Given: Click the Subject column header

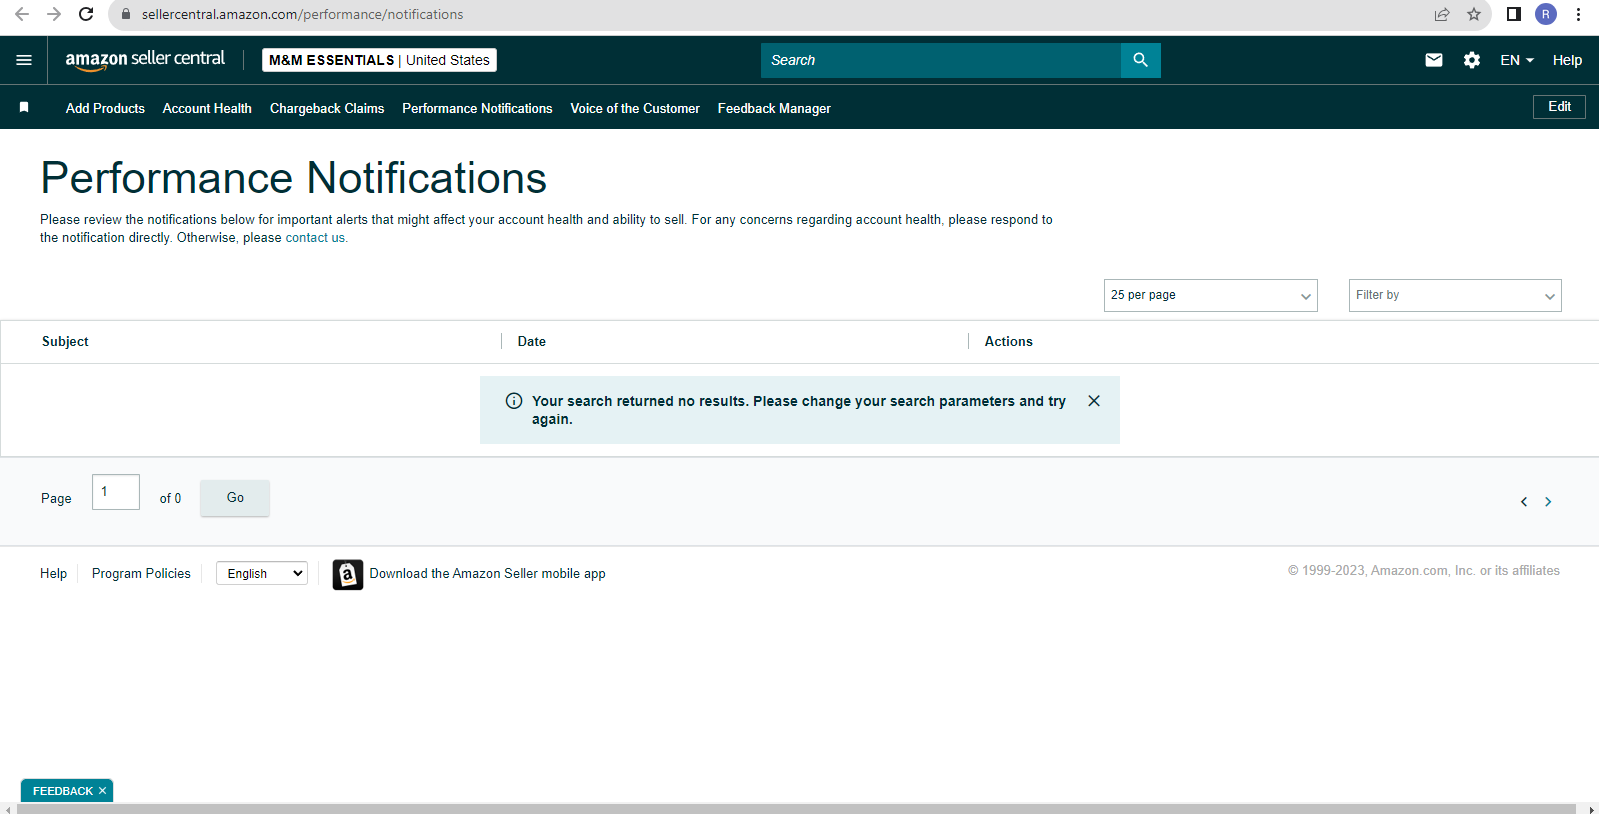Looking at the screenshot, I should [x=65, y=341].
